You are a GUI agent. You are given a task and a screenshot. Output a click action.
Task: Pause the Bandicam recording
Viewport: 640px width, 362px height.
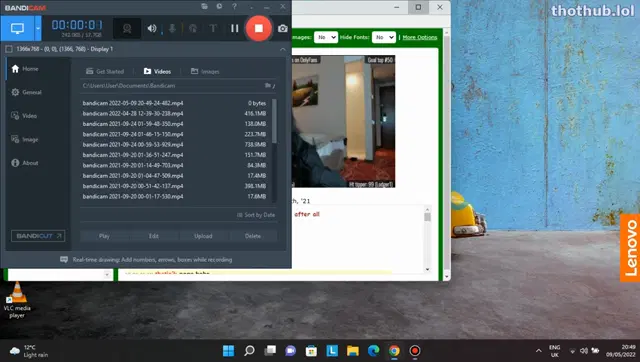[x=234, y=28]
